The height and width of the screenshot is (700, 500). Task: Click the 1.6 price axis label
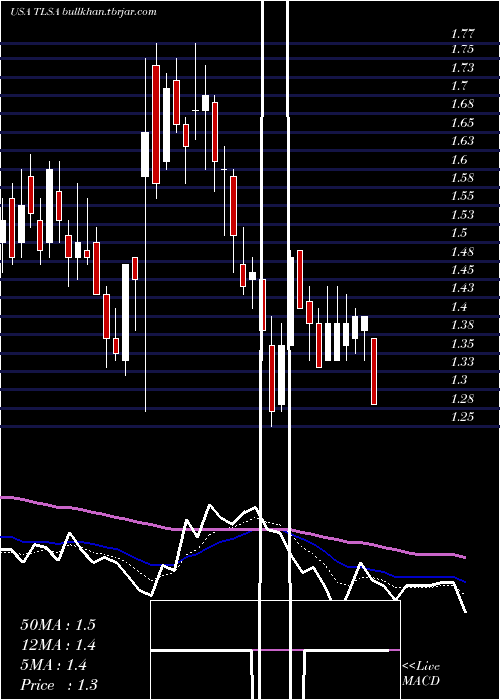(x=459, y=160)
